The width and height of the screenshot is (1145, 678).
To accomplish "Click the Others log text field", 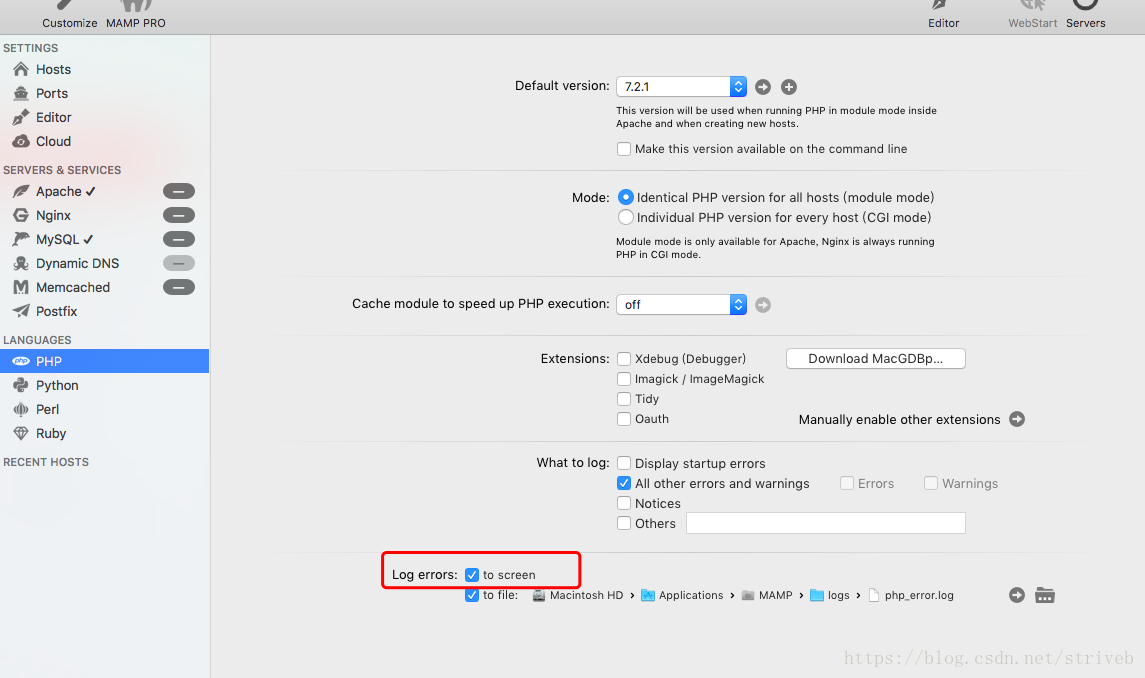I will point(826,523).
